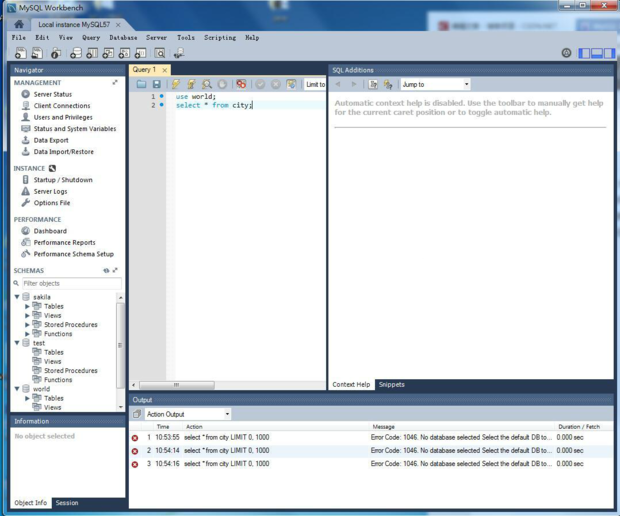620x516 pixels.
Task: Switch to the Snippets tab
Action: tap(391, 385)
